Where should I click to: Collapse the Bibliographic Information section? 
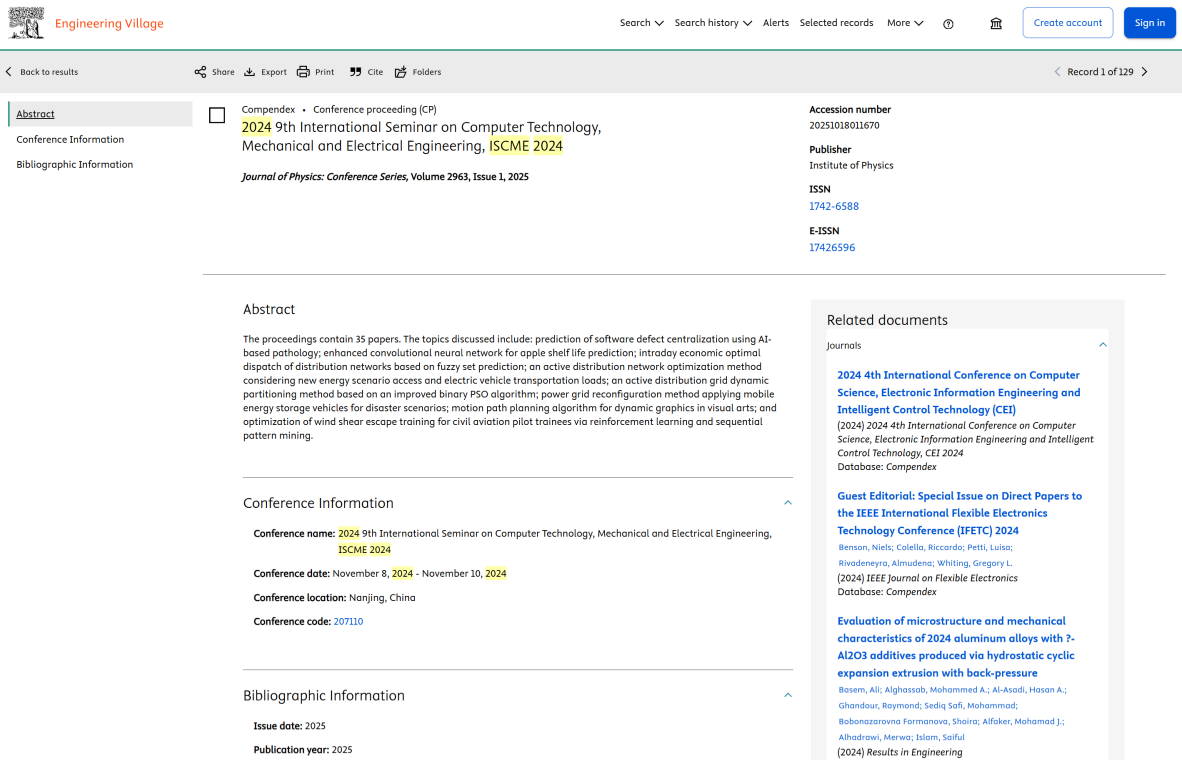788,695
